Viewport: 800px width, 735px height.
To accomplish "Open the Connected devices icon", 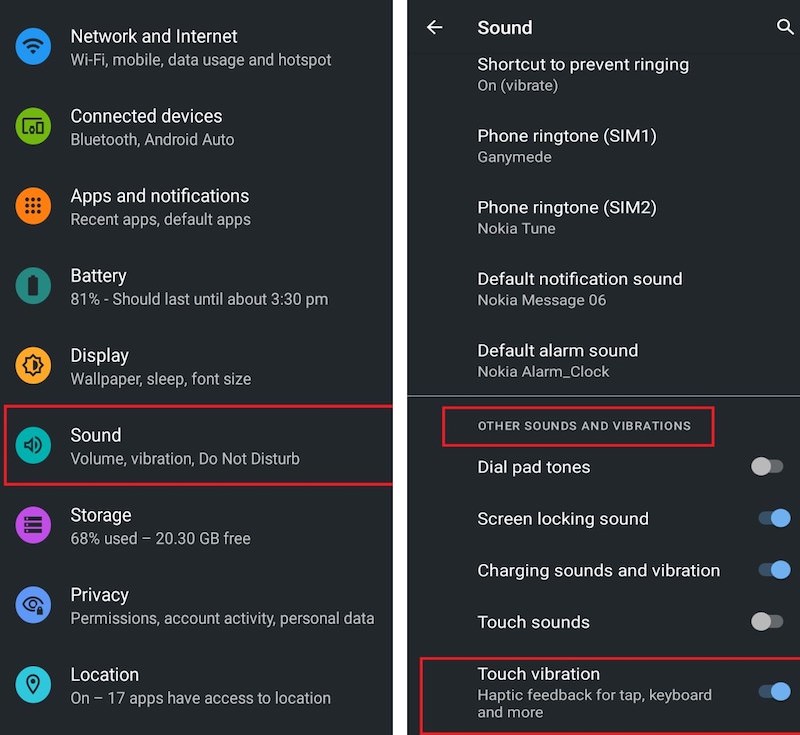I will pyautogui.click(x=33, y=126).
